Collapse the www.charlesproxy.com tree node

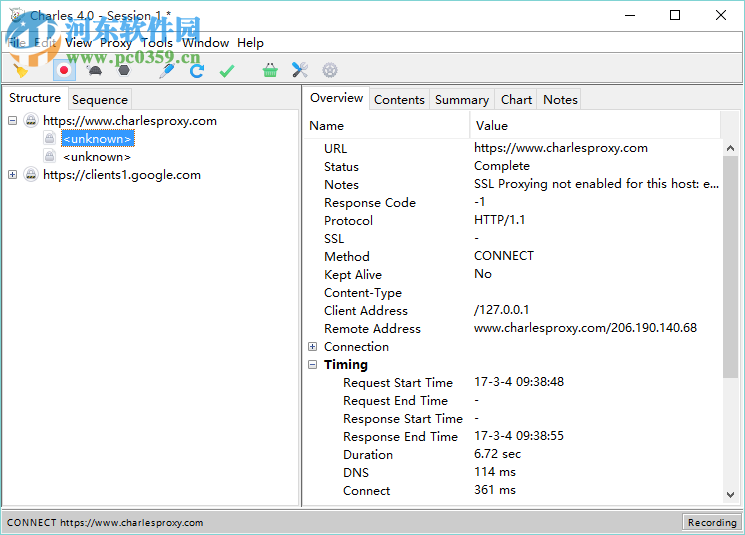pyautogui.click(x=13, y=121)
